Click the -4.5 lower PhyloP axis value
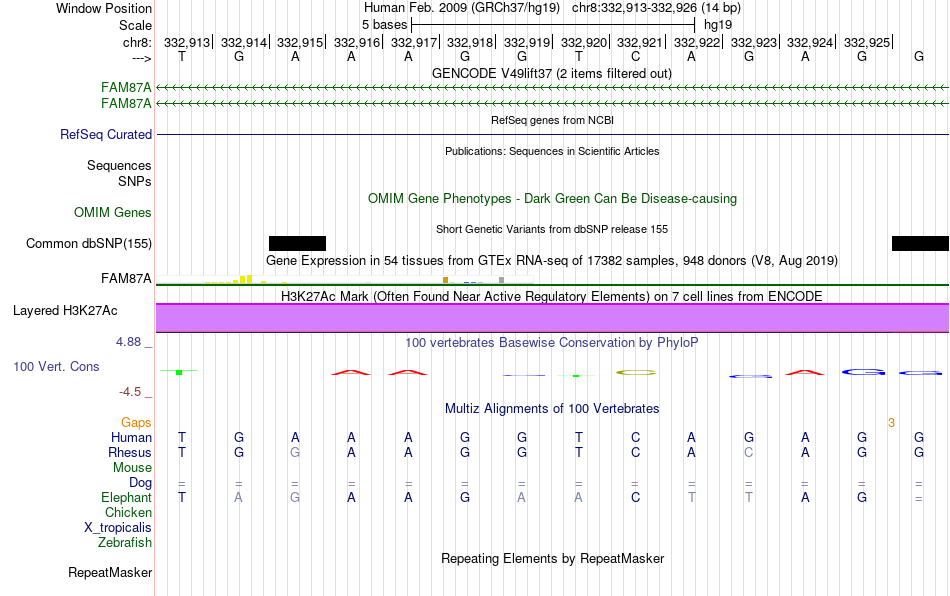 click(130, 392)
